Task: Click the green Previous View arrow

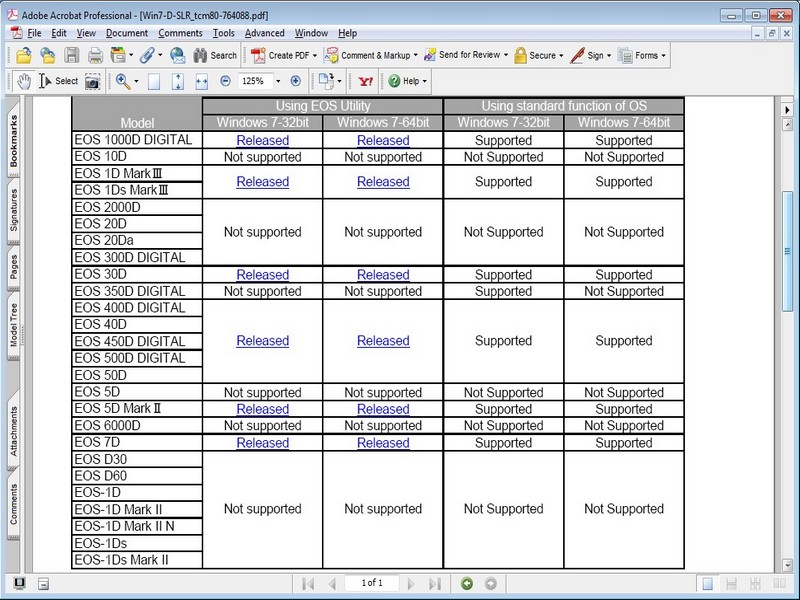Action: 466,583
